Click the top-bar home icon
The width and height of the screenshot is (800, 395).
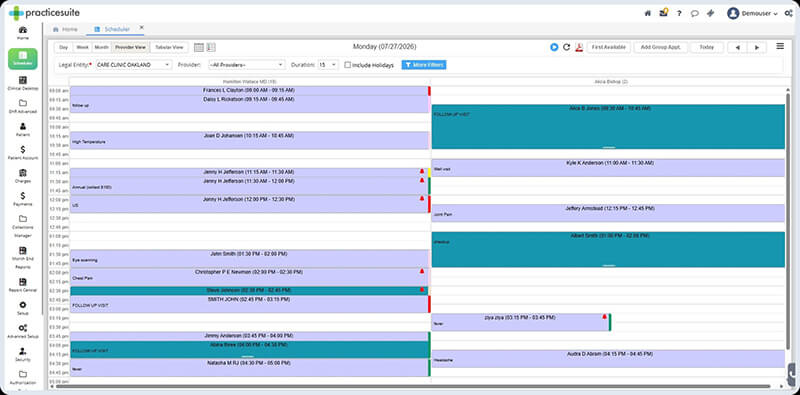point(648,13)
